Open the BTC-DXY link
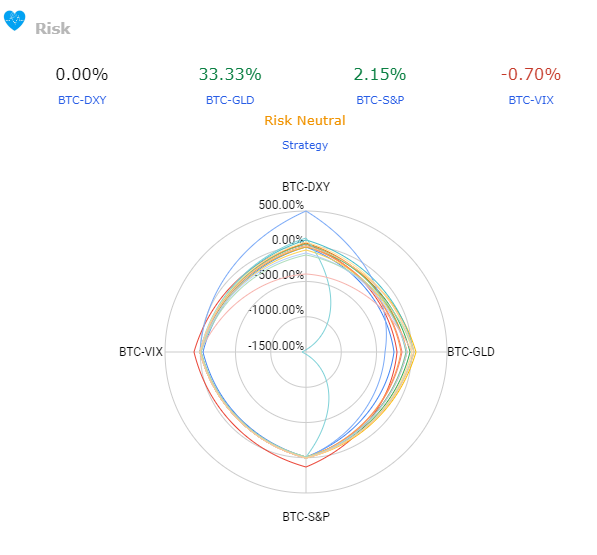The width and height of the screenshot is (597, 555). pos(82,100)
